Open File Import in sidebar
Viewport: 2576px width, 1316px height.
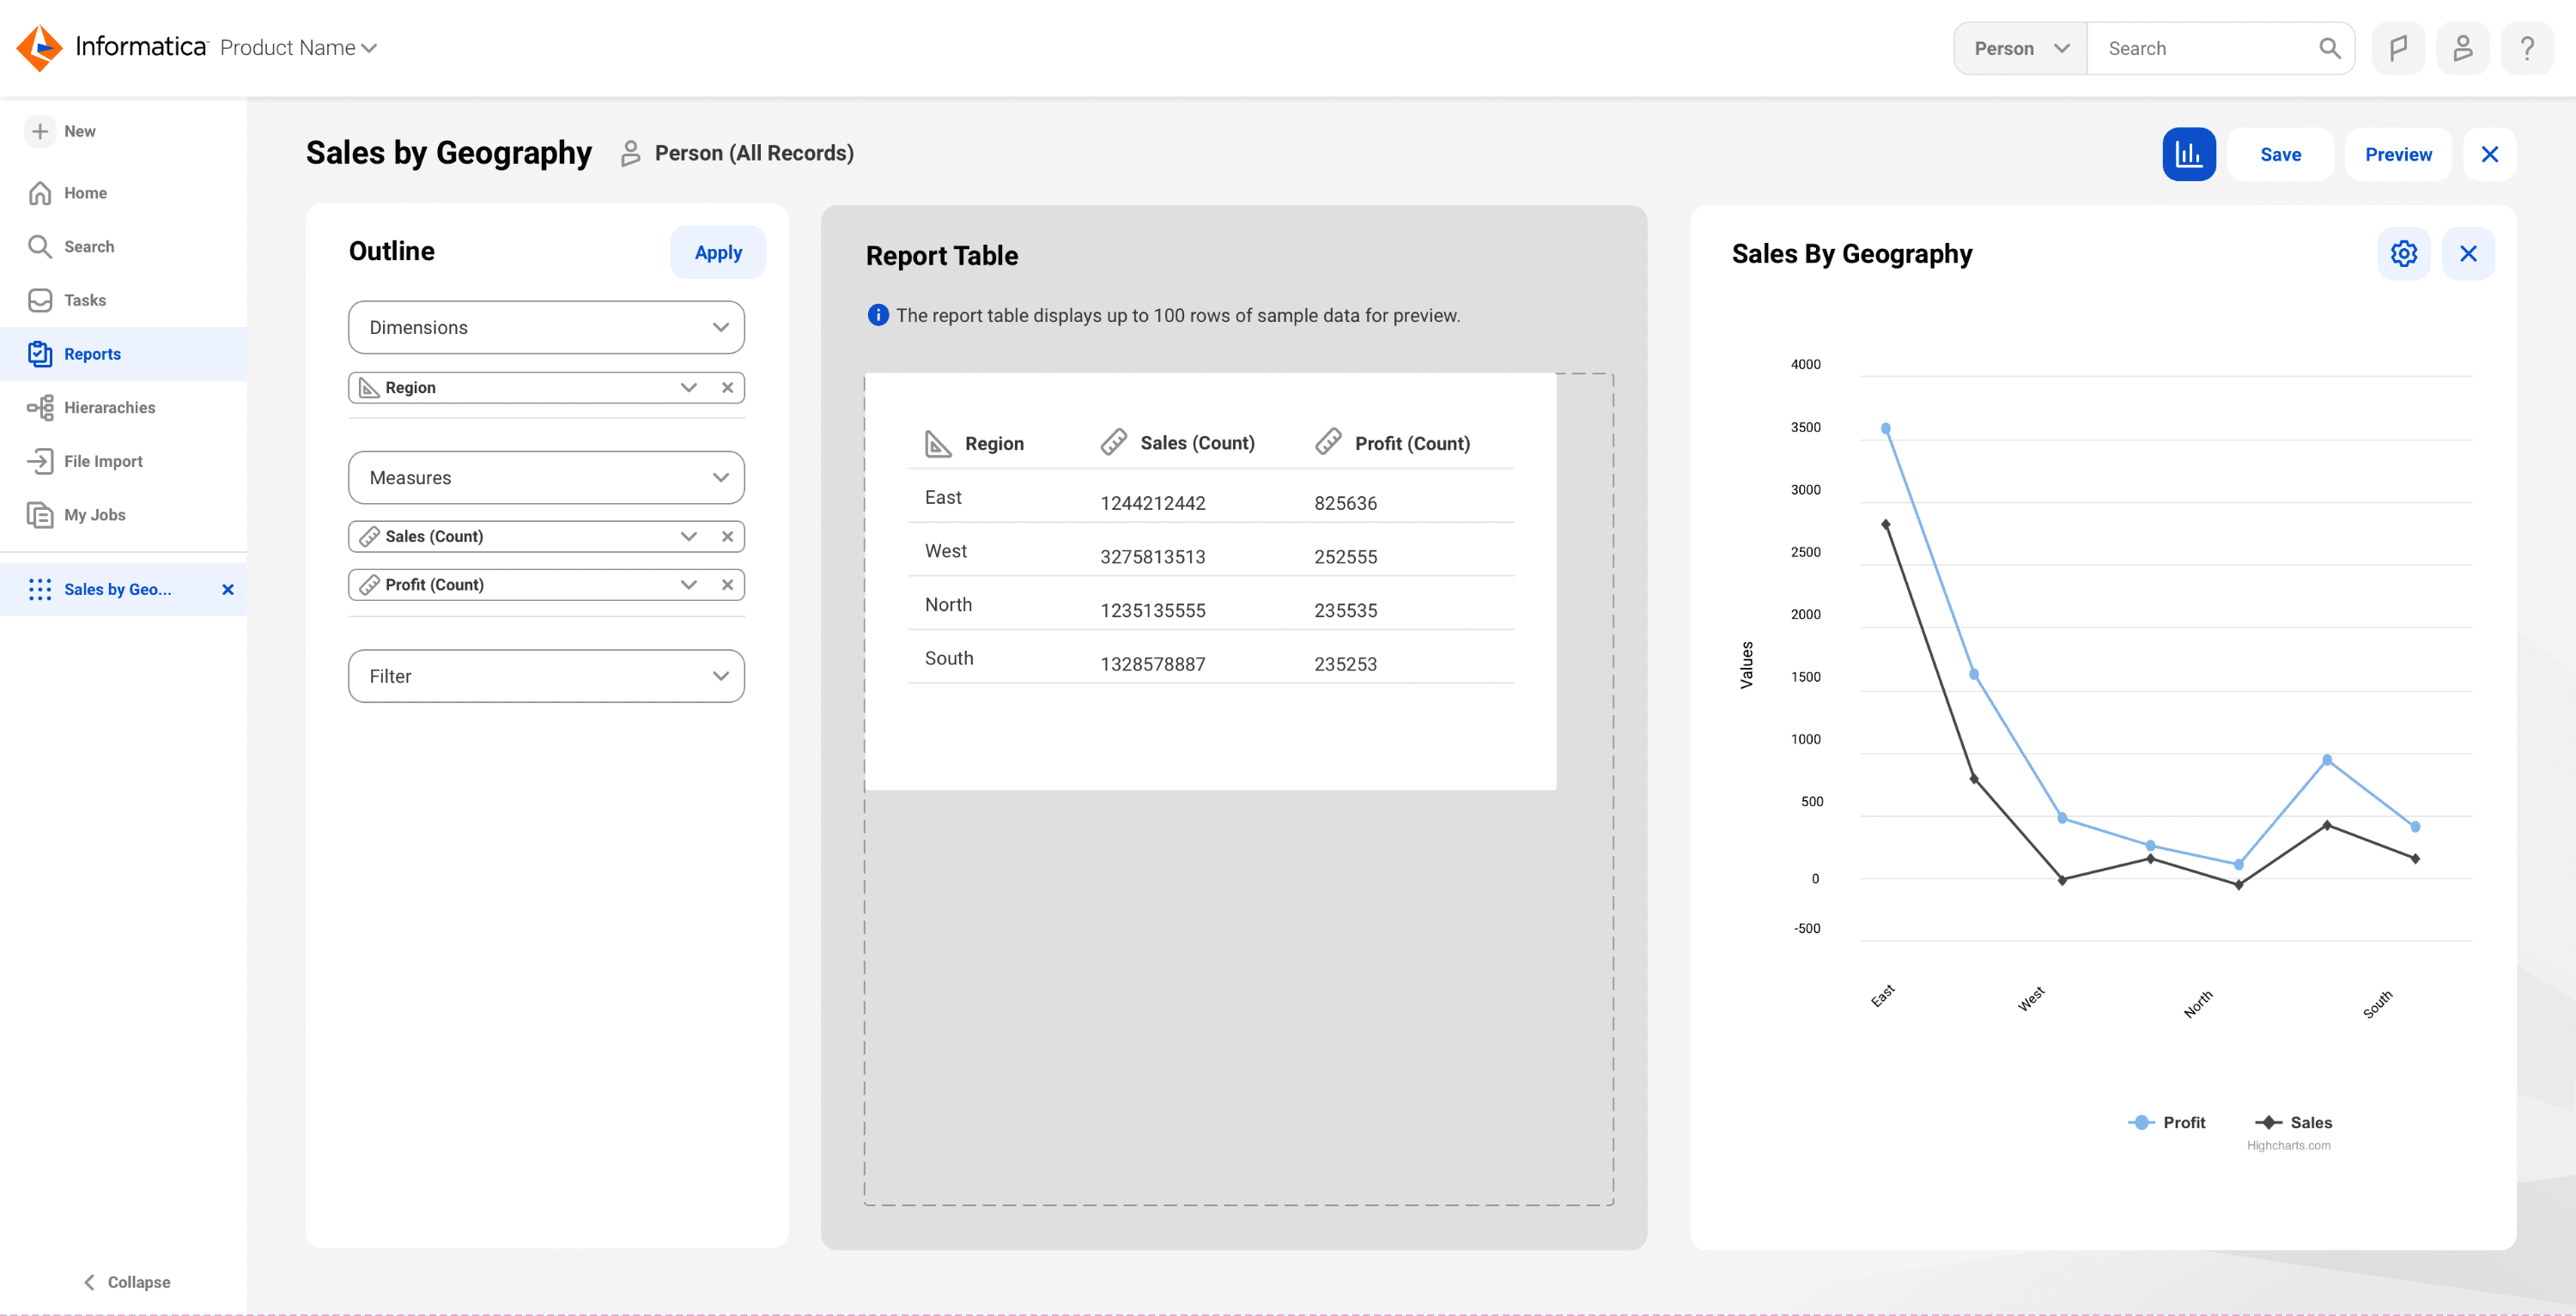coord(103,461)
